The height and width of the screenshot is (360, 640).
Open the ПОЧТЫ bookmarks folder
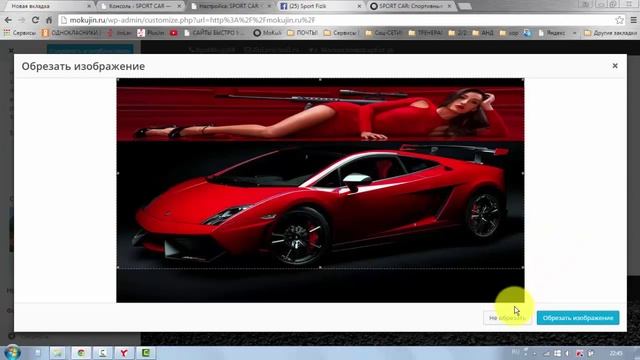302,33
